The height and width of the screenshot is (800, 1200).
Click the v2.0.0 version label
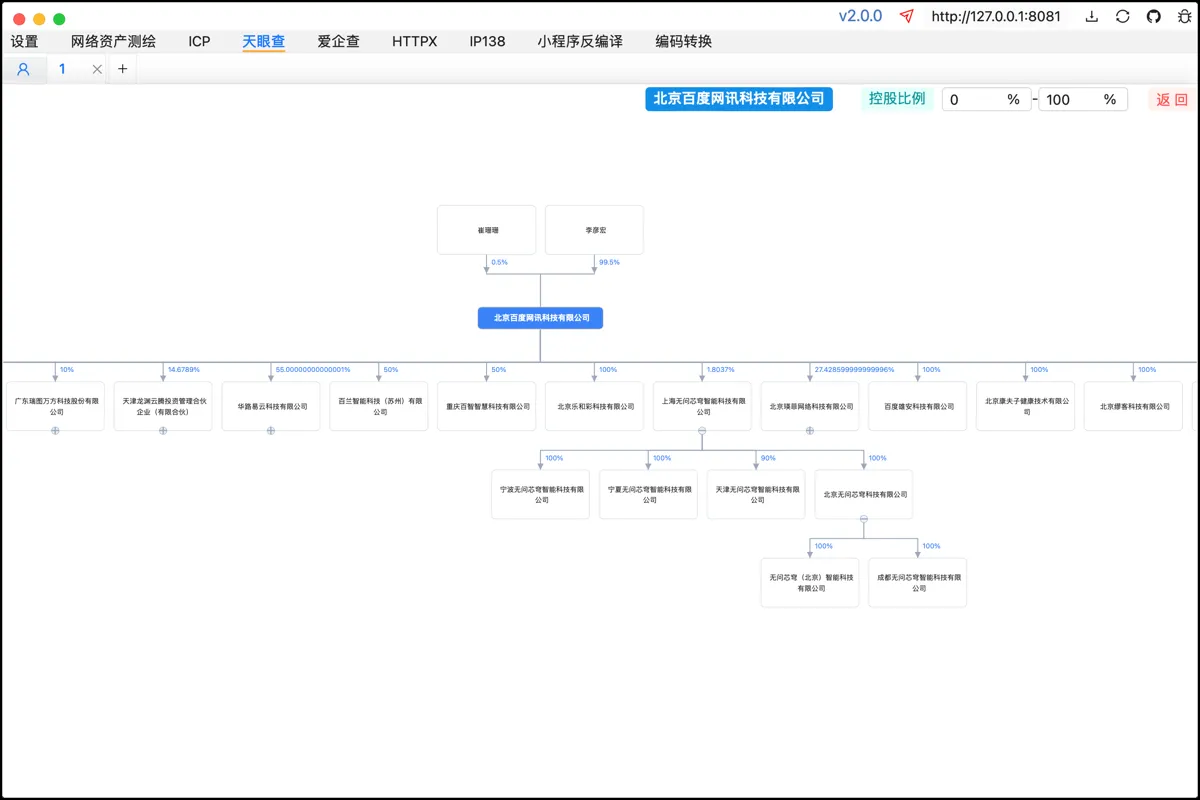click(x=860, y=16)
